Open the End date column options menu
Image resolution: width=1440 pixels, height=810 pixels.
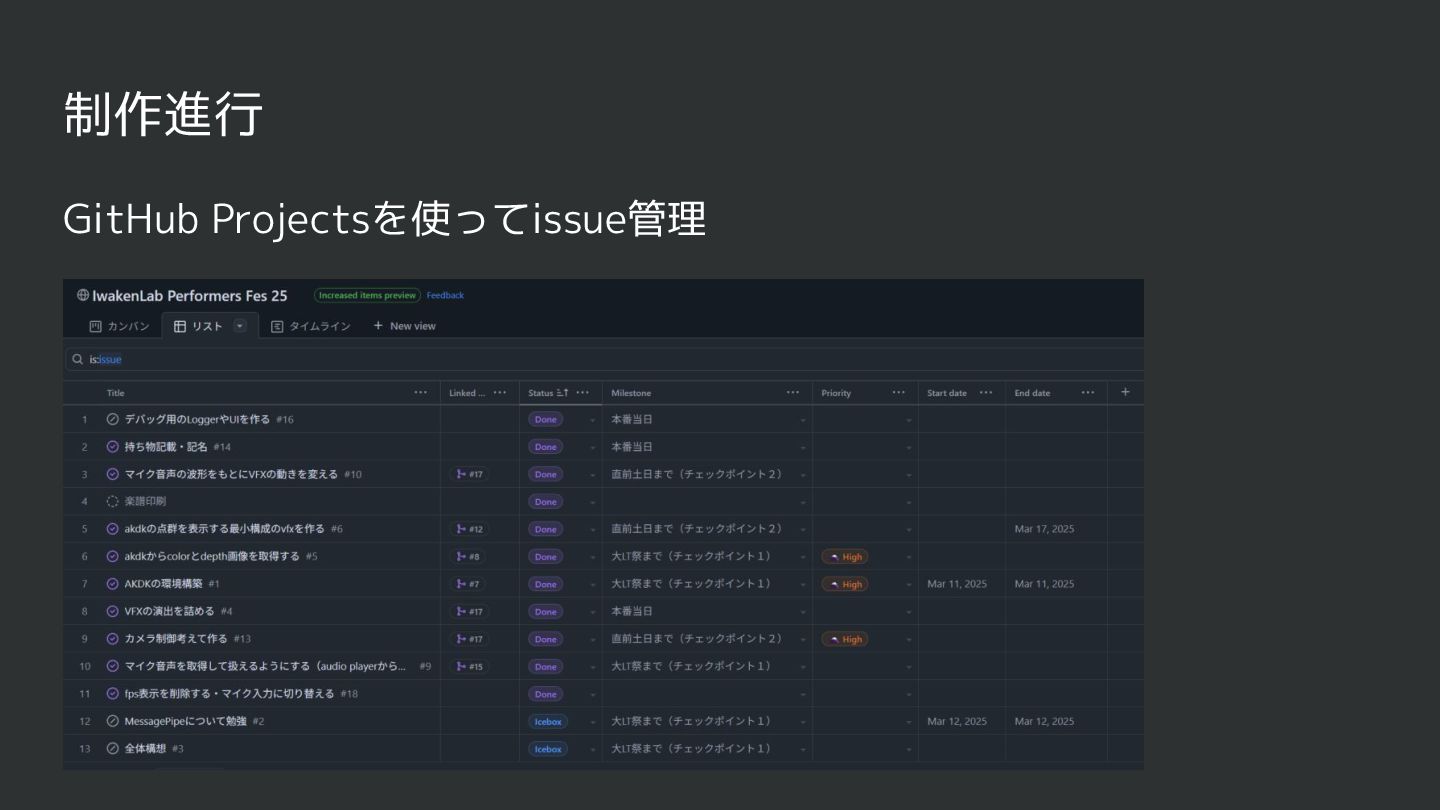(x=1088, y=393)
